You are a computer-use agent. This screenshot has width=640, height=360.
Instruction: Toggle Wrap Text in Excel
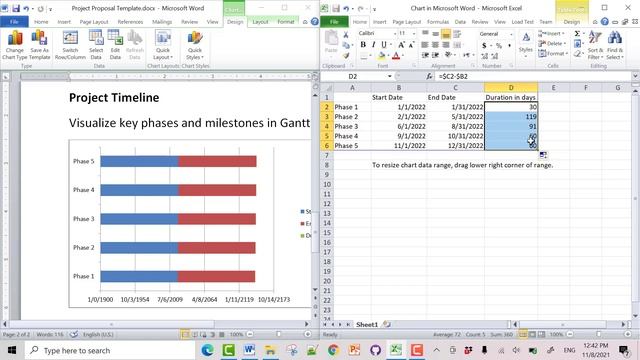(457, 33)
